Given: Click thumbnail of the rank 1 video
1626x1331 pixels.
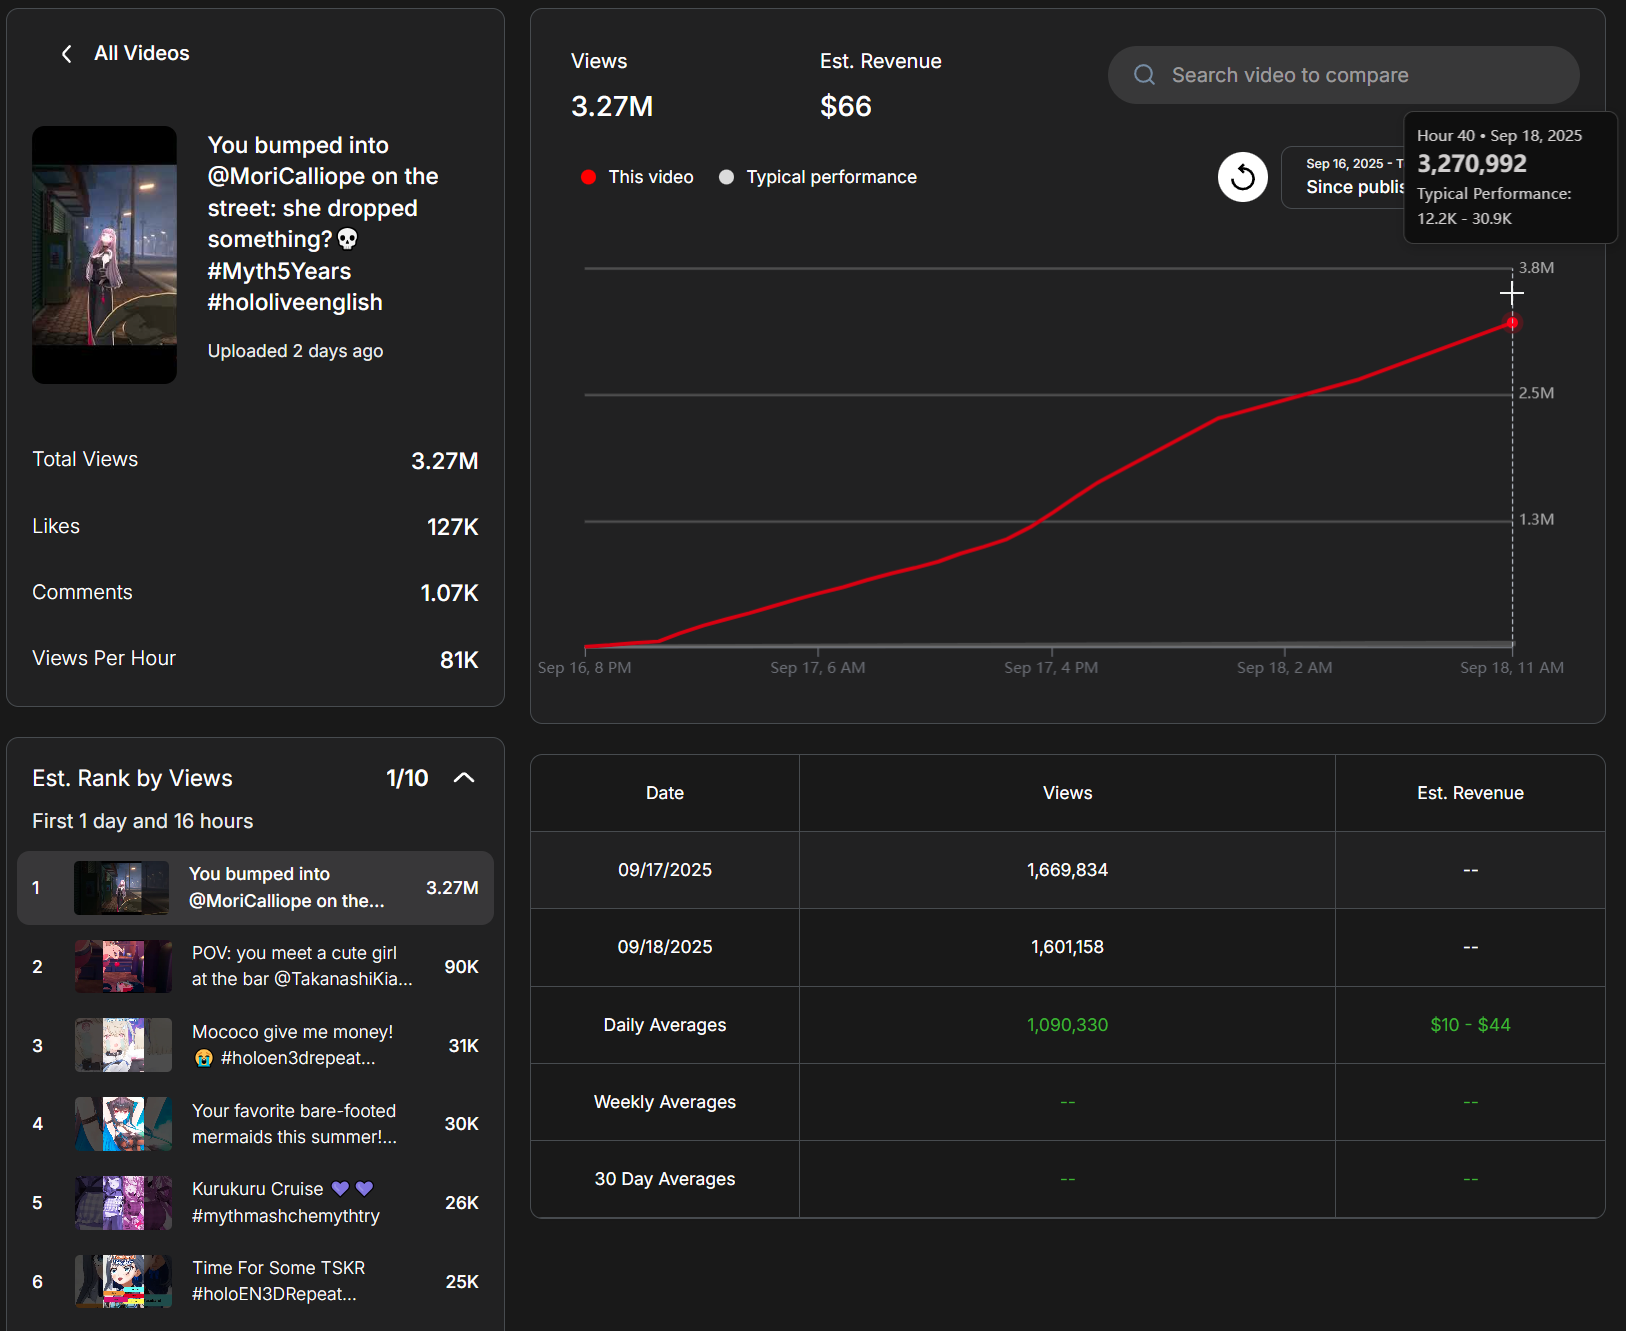Looking at the screenshot, I should click(122, 888).
